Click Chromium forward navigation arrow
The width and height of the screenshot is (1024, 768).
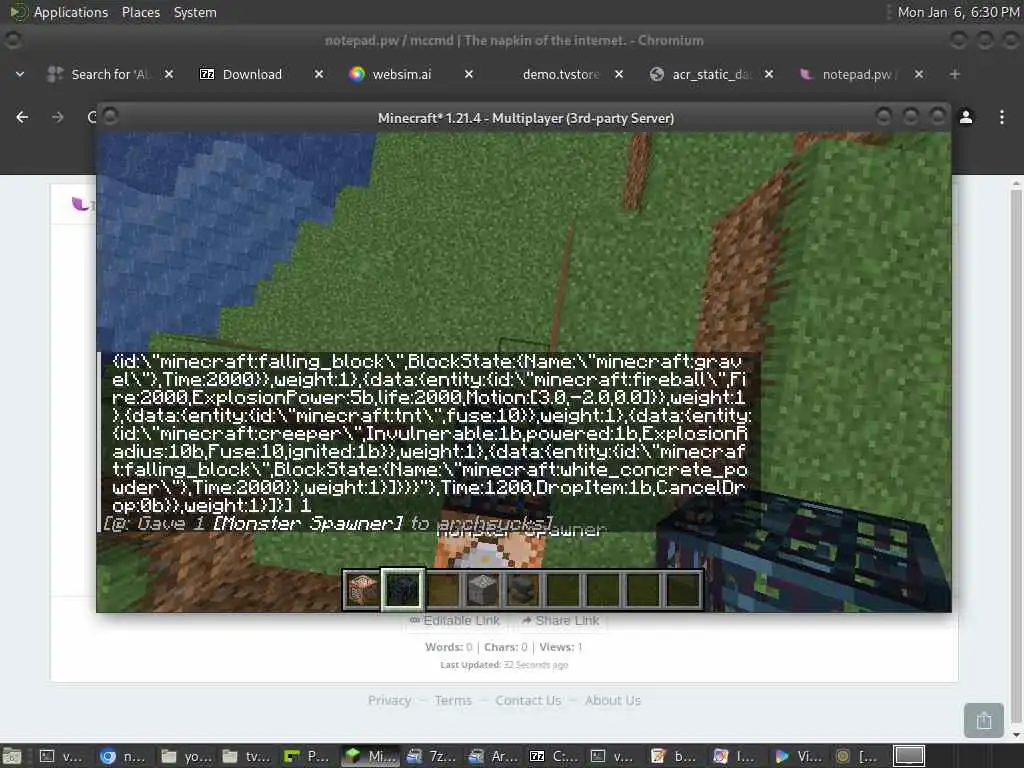click(57, 117)
